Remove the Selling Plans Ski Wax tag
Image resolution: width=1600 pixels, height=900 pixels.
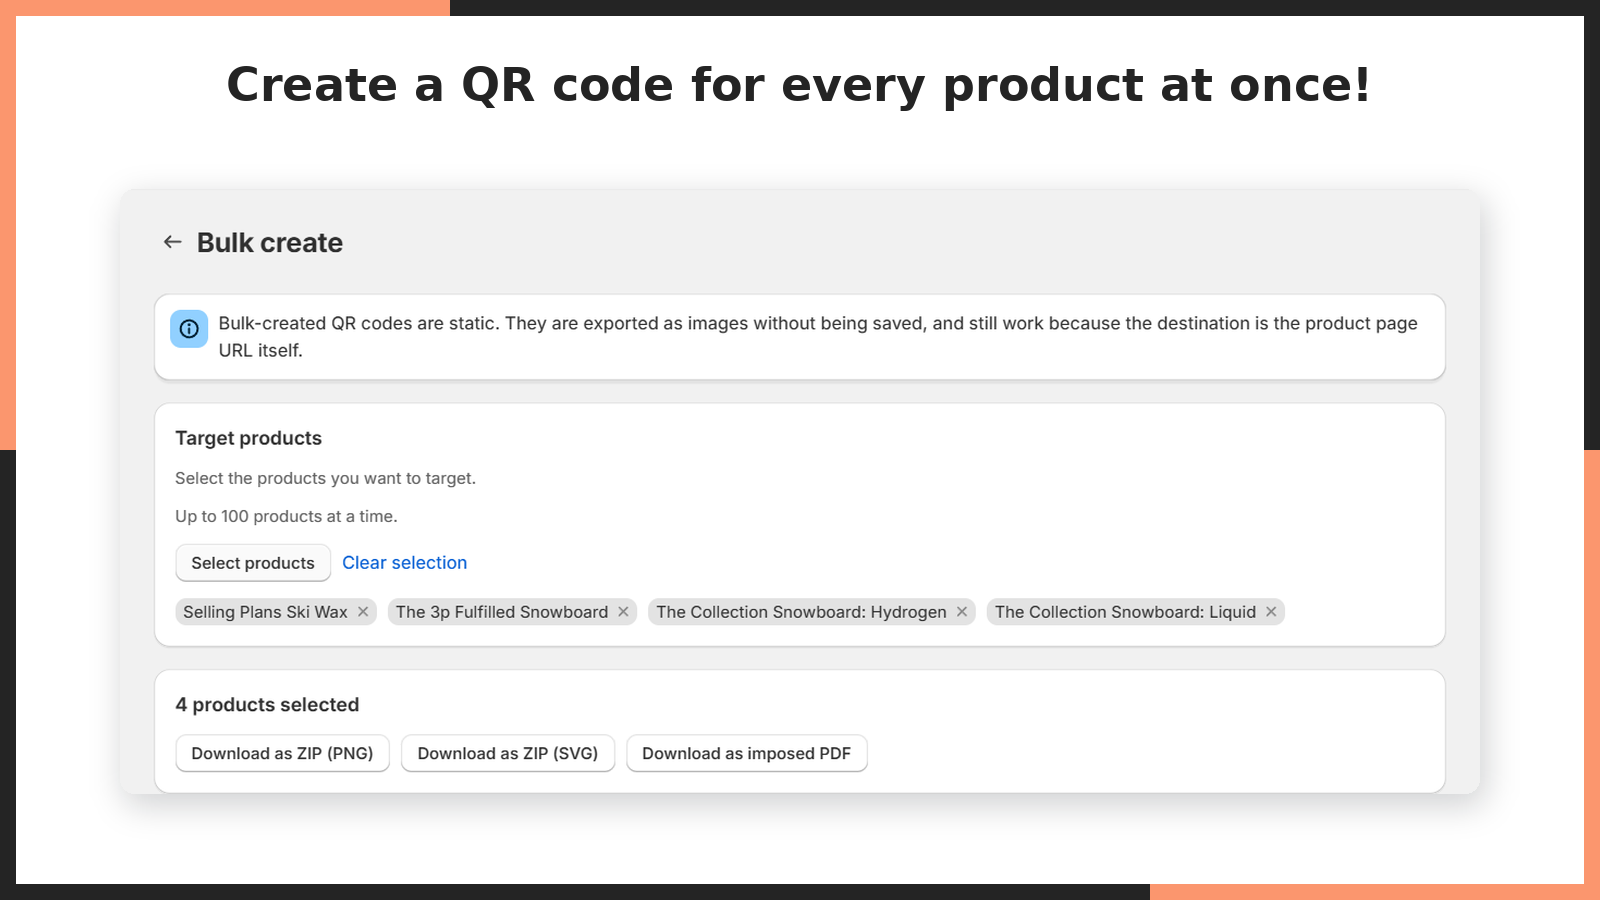pos(363,612)
